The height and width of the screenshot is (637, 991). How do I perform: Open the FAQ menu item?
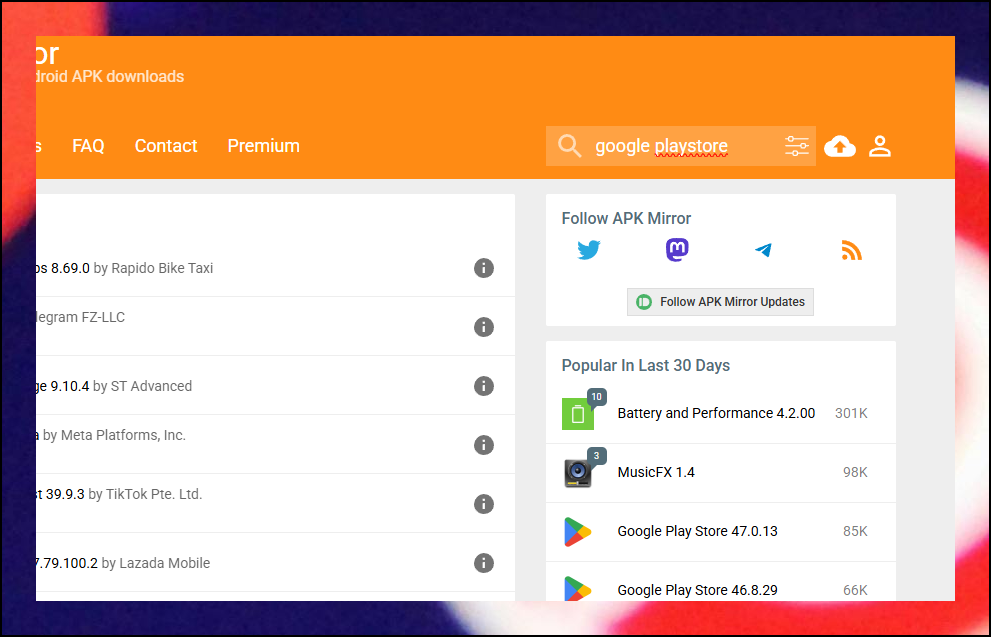click(88, 146)
